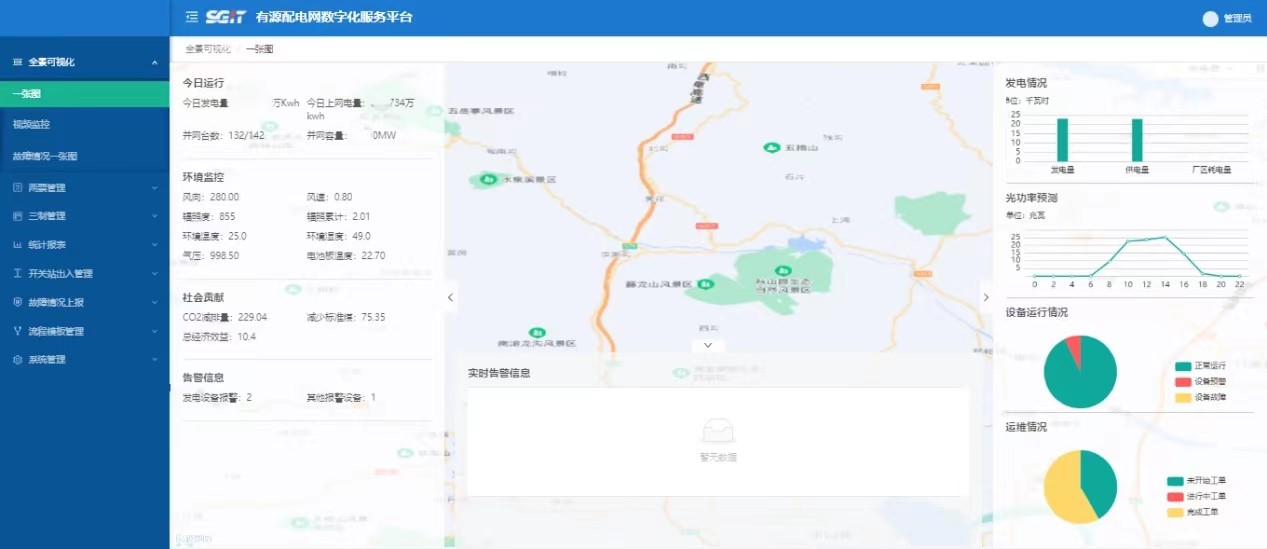Click the 玉皇山 scenic marker on map
Viewport: 1267px width, 549px height.
click(771, 147)
